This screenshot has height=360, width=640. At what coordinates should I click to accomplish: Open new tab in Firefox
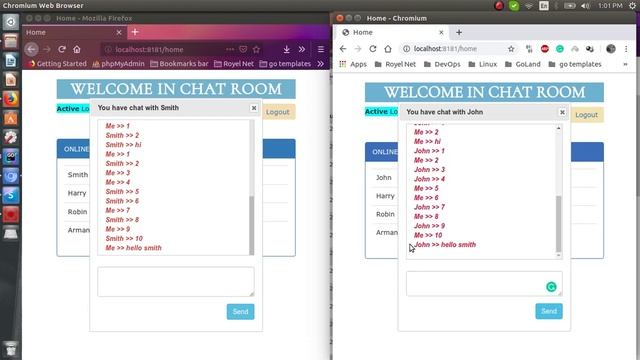click(135, 32)
